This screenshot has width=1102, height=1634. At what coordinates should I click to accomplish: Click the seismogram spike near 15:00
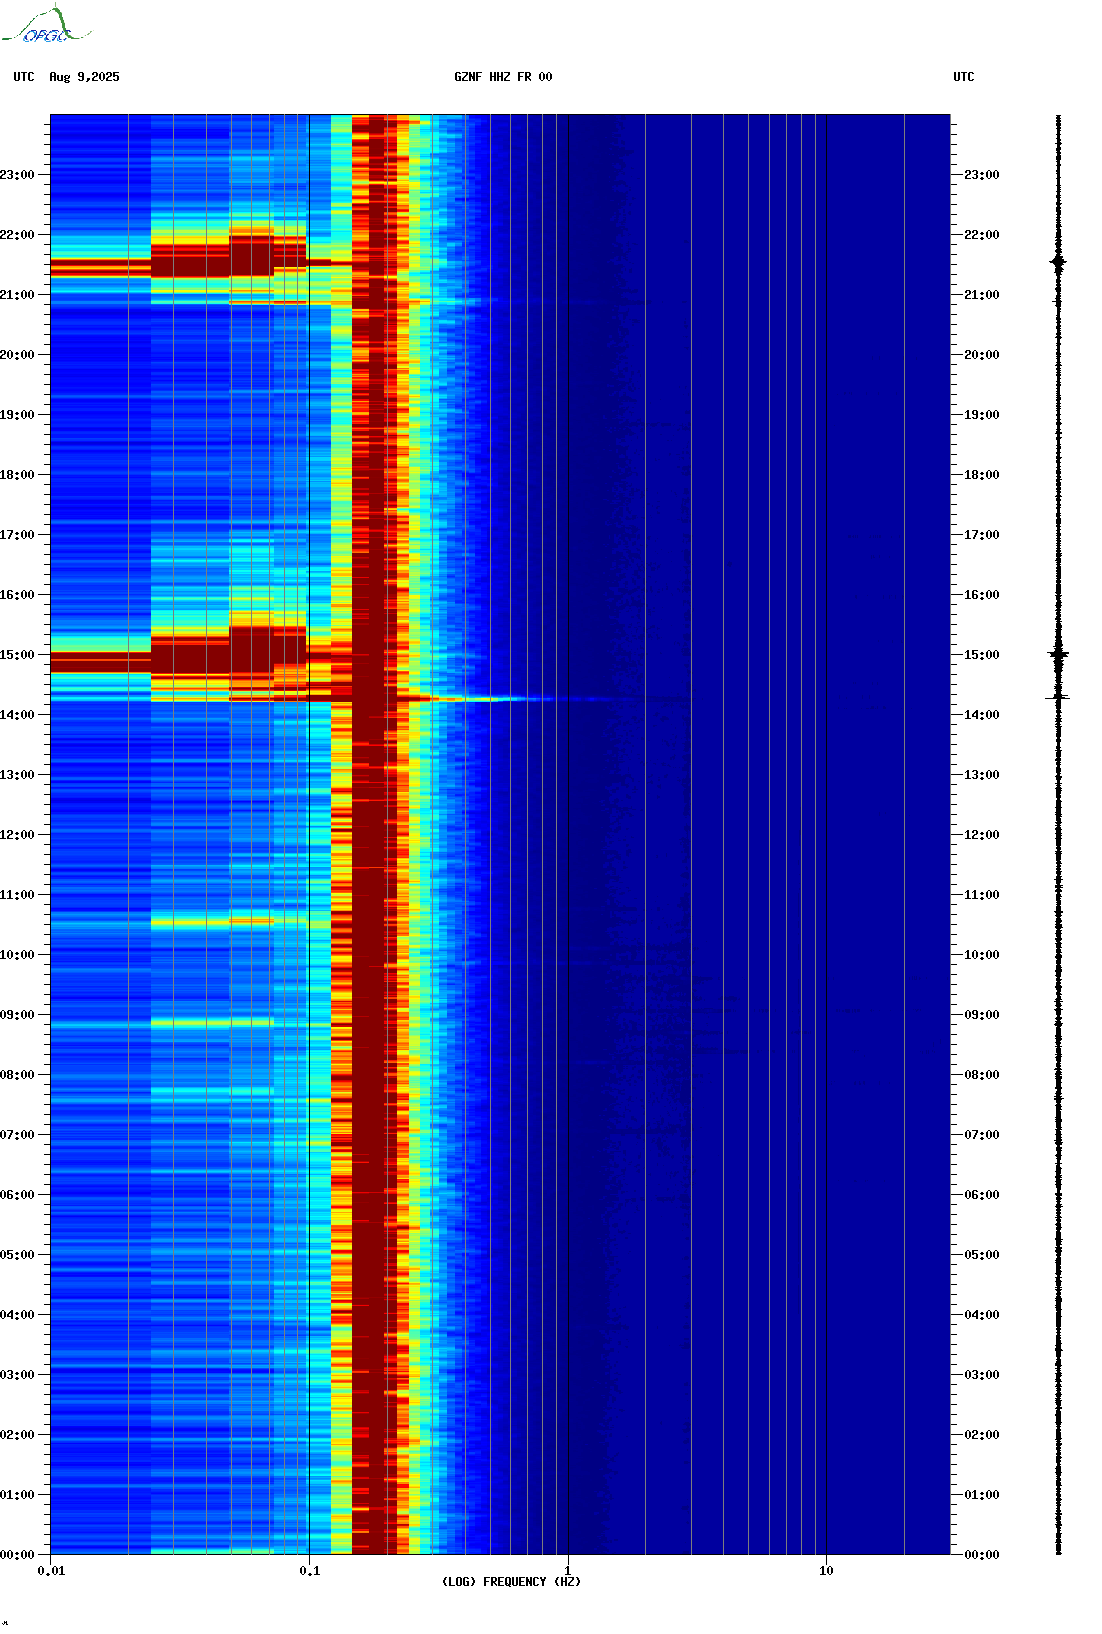click(1058, 654)
